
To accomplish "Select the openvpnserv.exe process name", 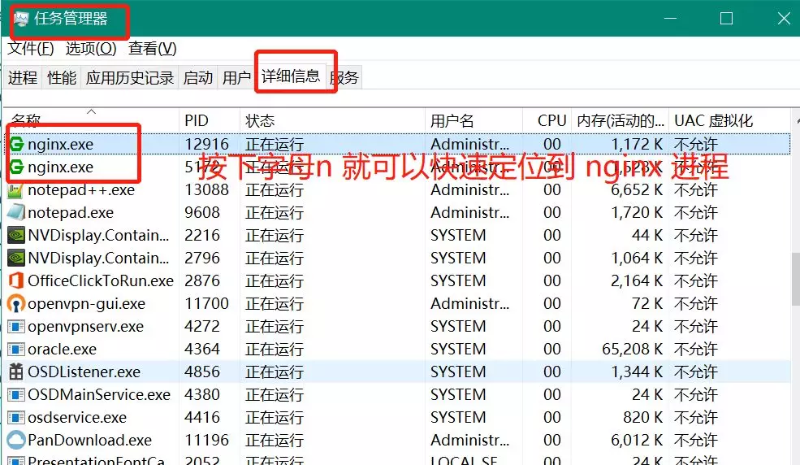I will [x=86, y=326].
